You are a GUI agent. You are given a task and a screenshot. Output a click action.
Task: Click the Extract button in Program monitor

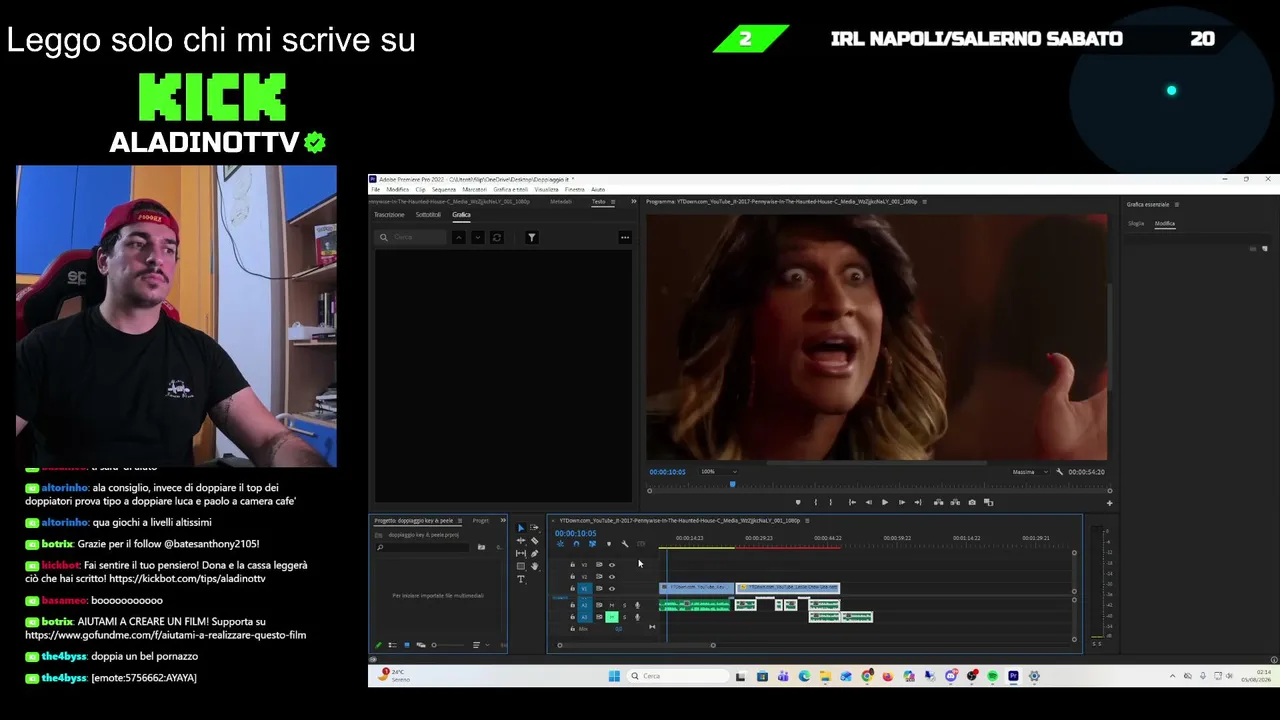[x=955, y=502]
